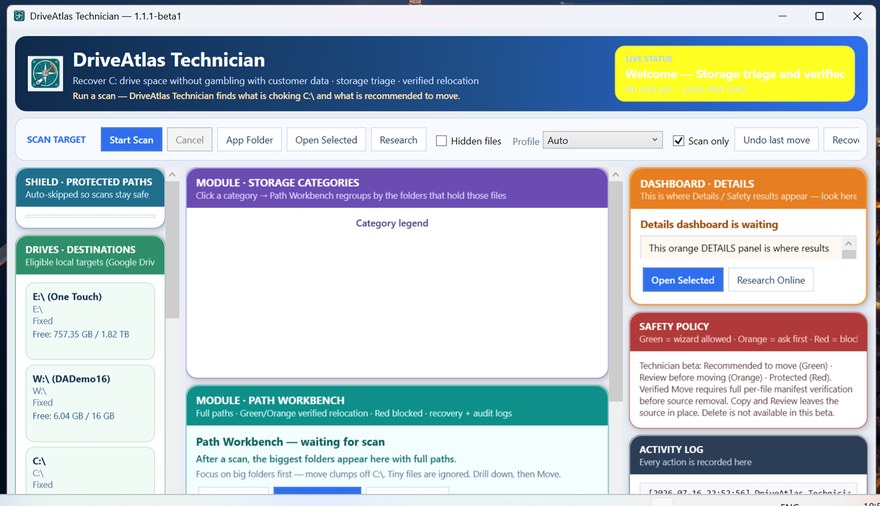Viewport: 880px width, 506px height.
Task: Open the App Folder
Action: pyautogui.click(x=249, y=140)
